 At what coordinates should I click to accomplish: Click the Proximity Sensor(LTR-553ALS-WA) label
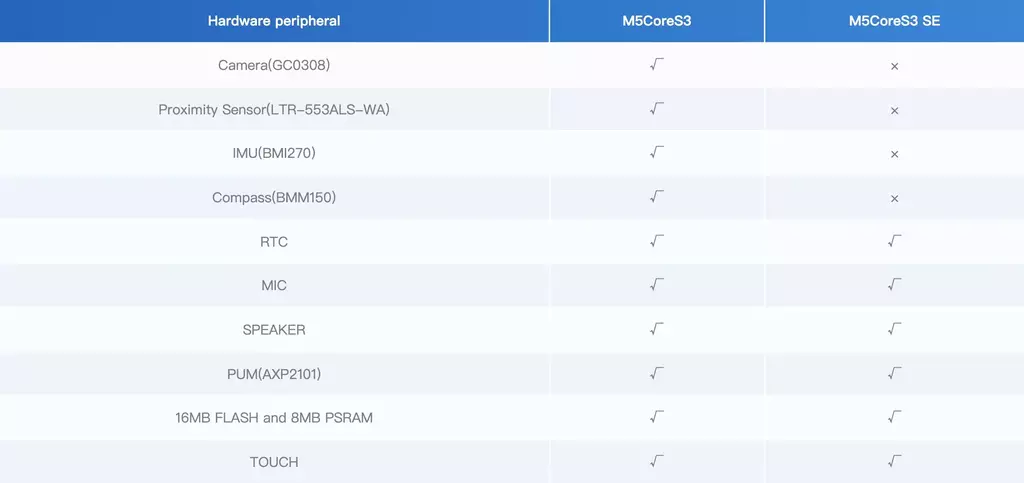pyautogui.click(x=274, y=110)
